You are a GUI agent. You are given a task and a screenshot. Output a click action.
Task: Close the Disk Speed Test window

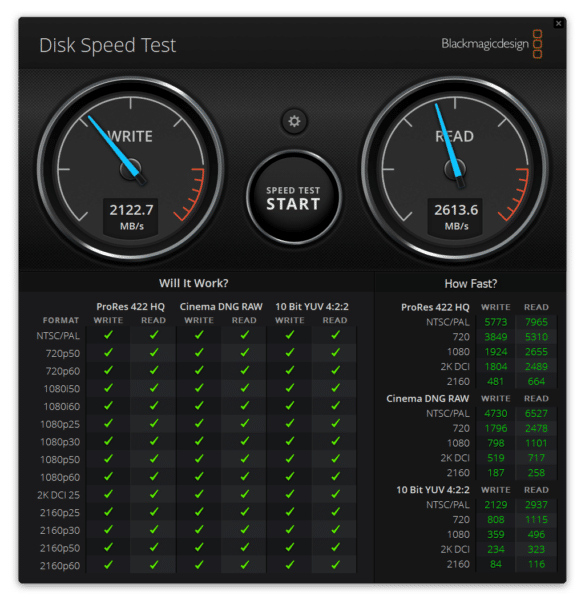(x=558, y=23)
